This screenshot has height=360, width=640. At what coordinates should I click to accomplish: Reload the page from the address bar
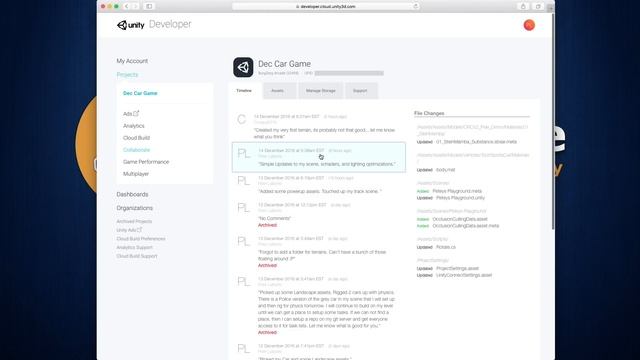point(416,6)
